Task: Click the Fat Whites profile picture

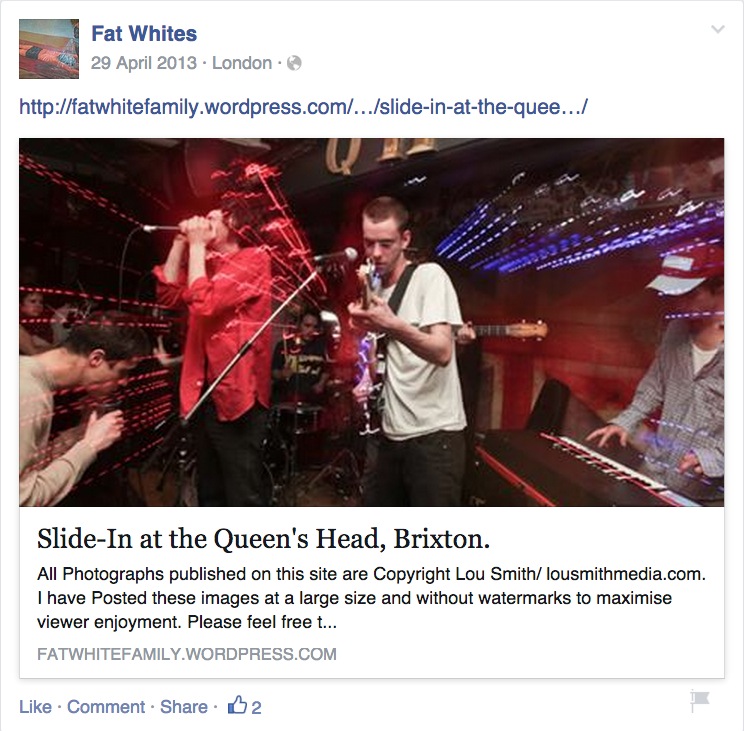Action: point(49,49)
